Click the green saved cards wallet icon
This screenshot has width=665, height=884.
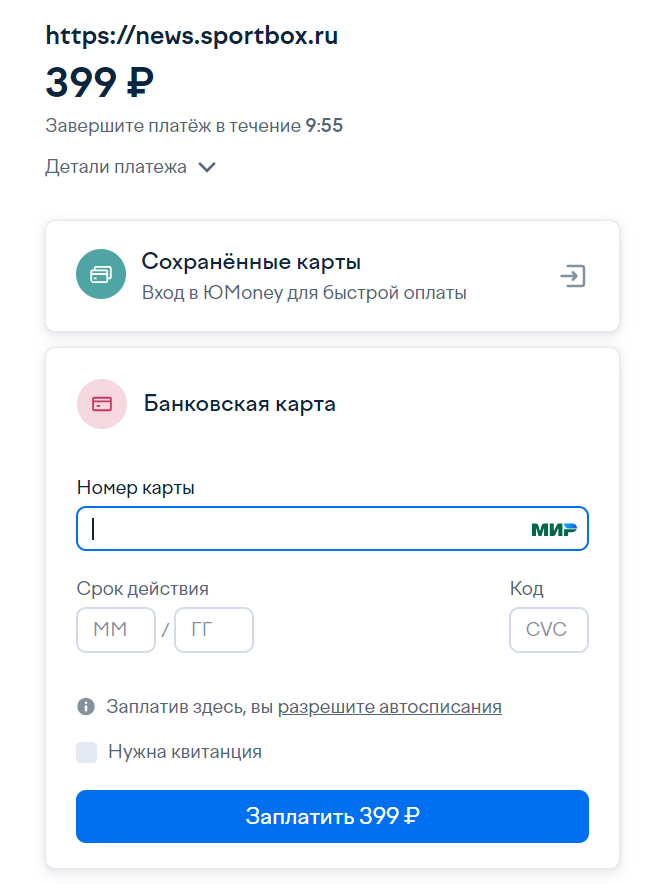pyautogui.click(x=101, y=275)
